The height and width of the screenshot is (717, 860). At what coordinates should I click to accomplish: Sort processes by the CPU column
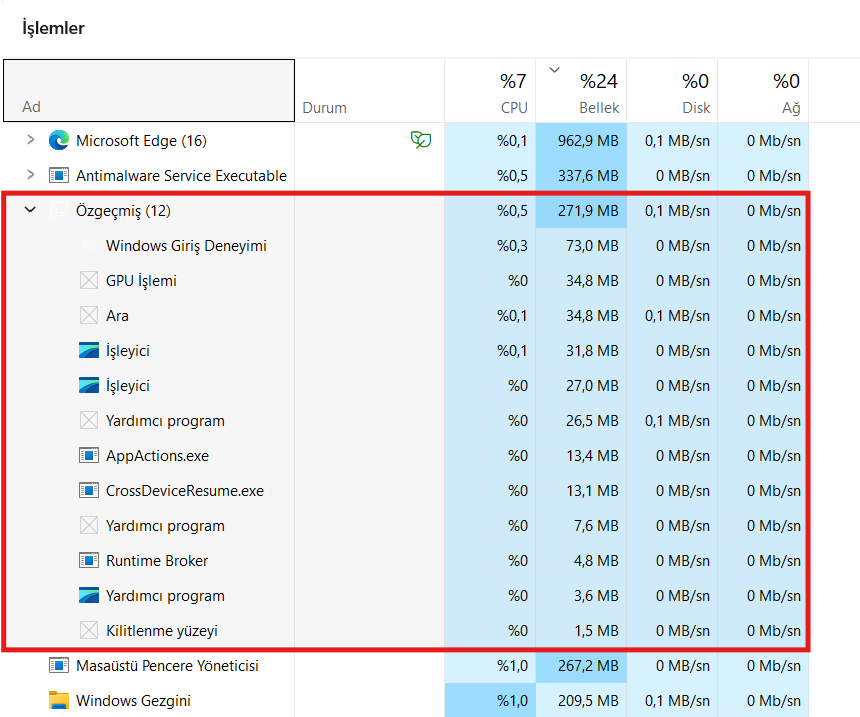(490, 91)
